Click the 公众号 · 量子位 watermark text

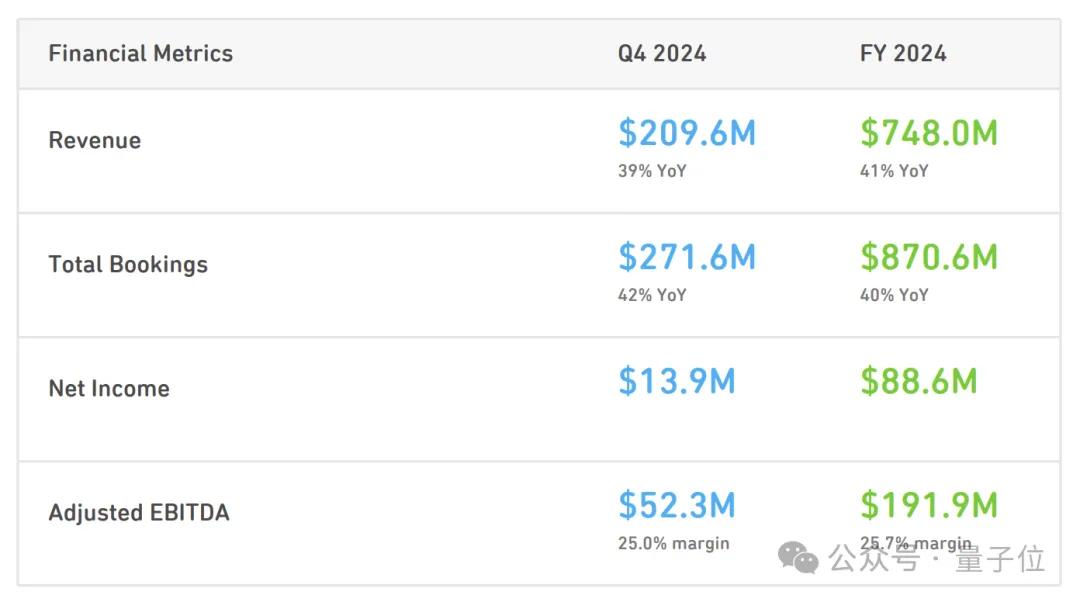(x=937, y=558)
